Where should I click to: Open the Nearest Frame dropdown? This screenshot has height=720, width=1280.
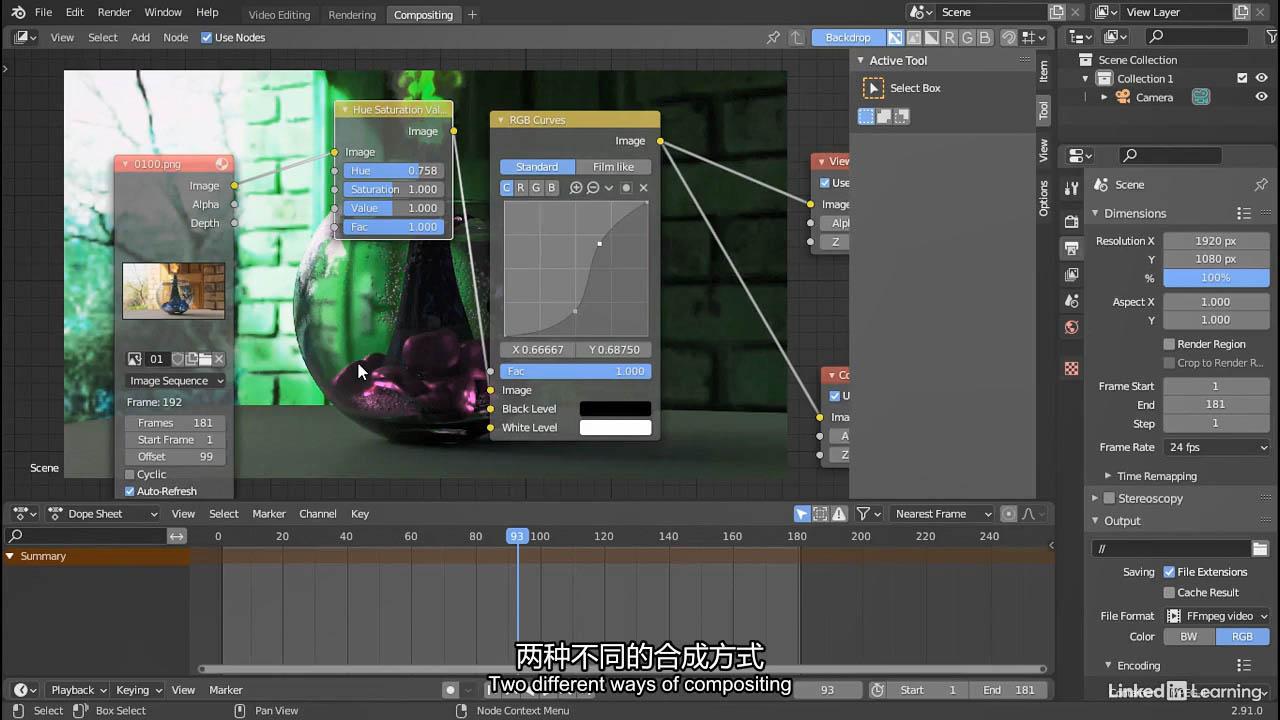pyautogui.click(x=940, y=514)
